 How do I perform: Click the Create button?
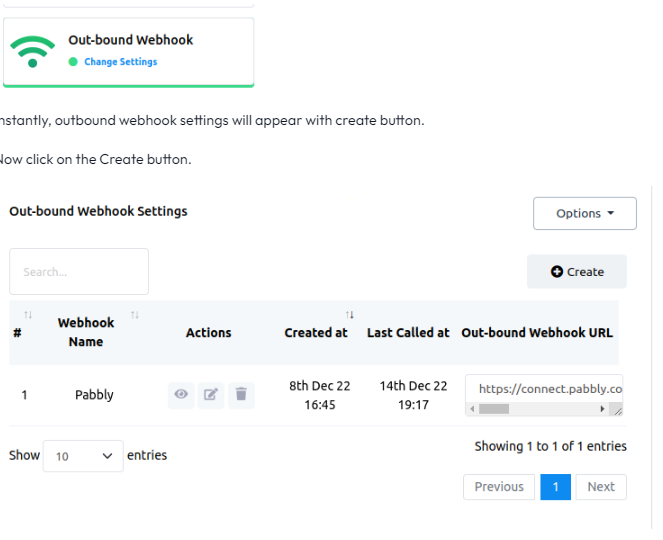pos(577,271)
